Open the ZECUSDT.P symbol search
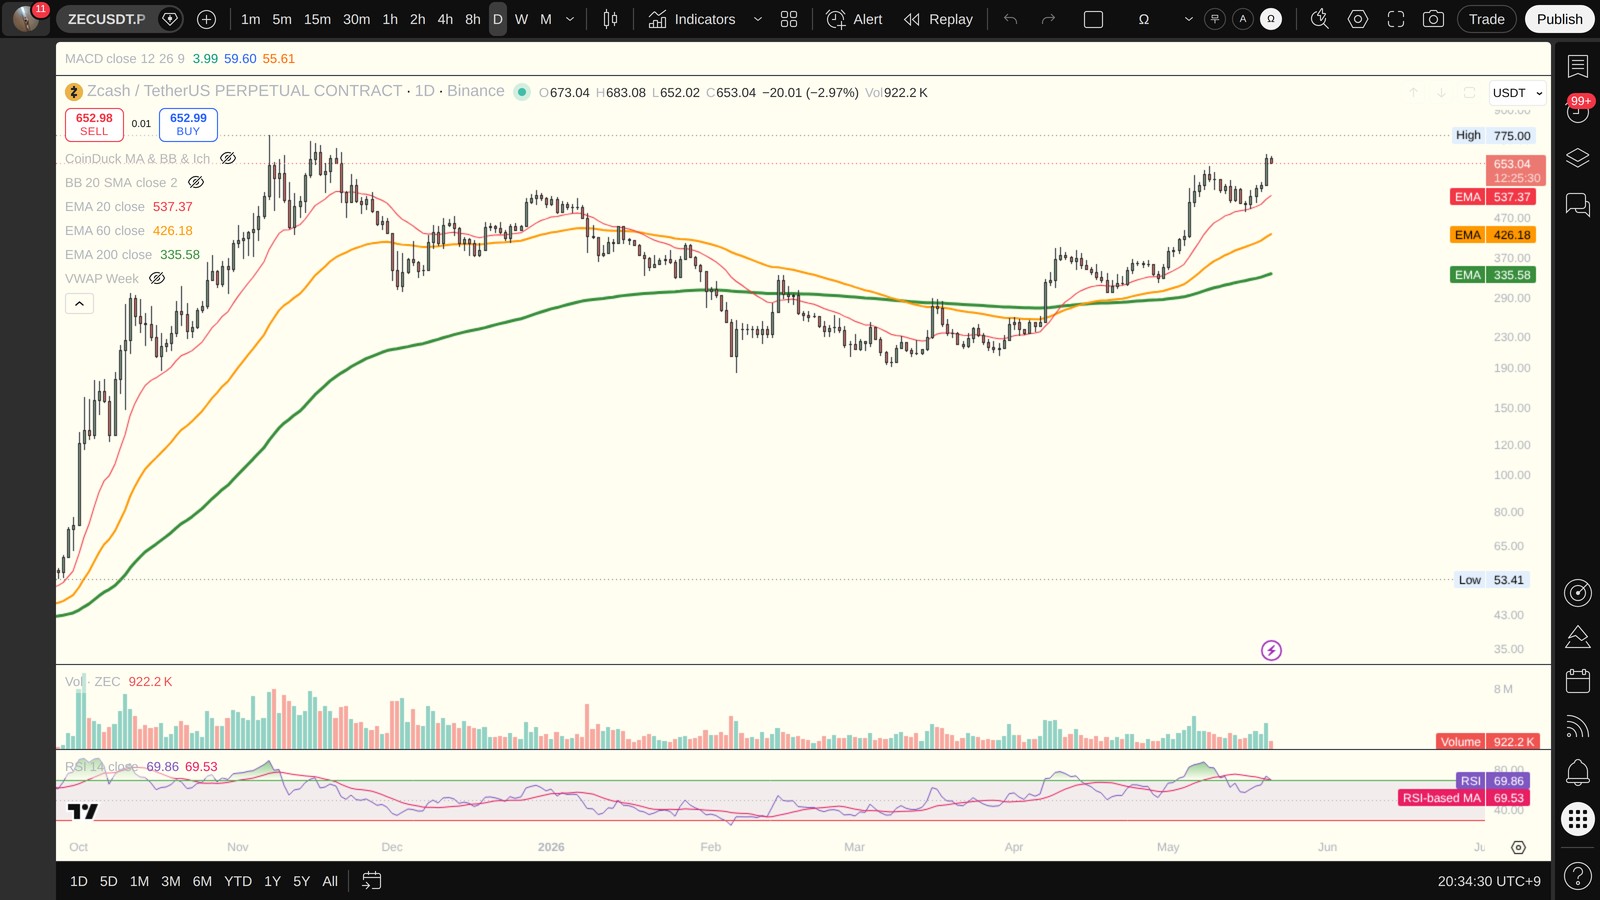 107,19
